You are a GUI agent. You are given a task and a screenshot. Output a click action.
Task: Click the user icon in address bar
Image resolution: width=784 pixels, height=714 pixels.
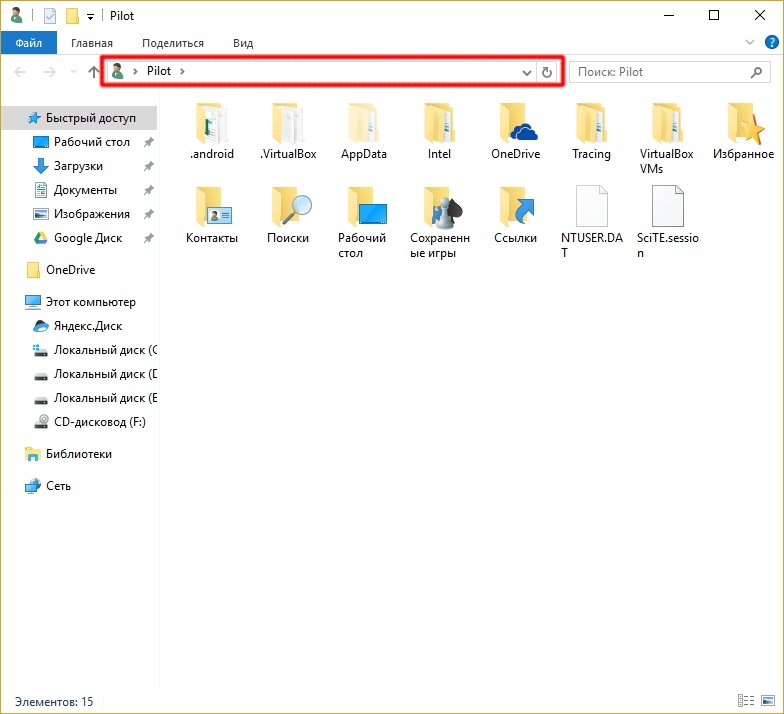click(118, 71)
